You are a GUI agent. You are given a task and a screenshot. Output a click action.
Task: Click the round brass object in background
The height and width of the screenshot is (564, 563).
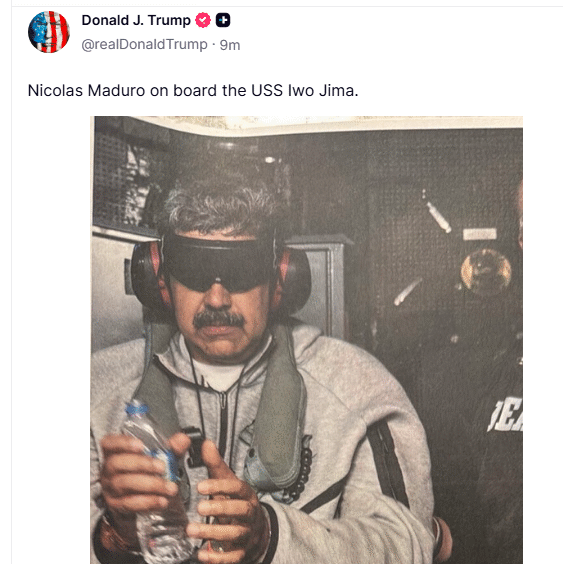coord(486,272)
